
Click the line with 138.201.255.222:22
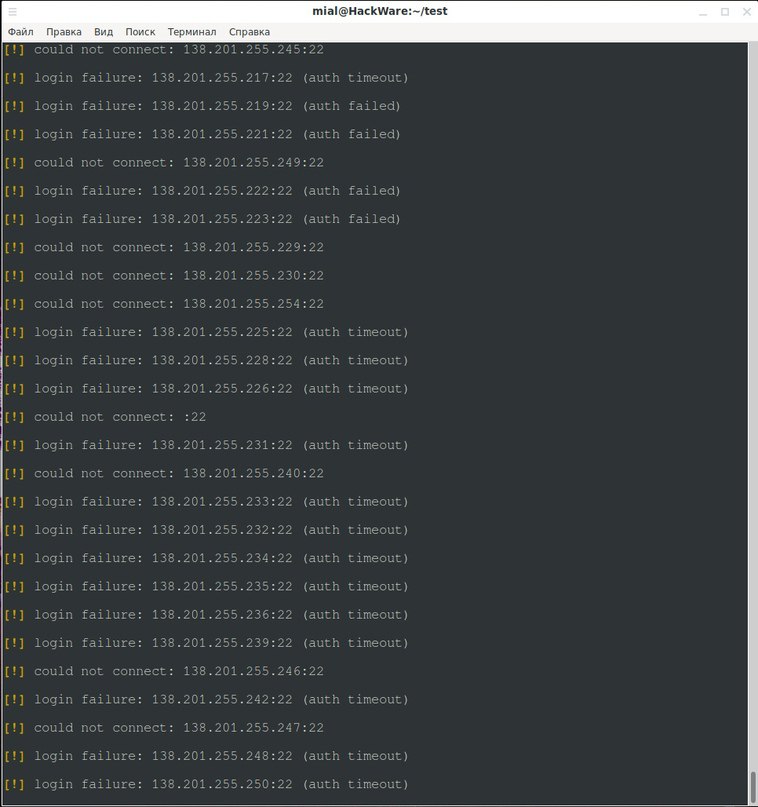[202, 191]
